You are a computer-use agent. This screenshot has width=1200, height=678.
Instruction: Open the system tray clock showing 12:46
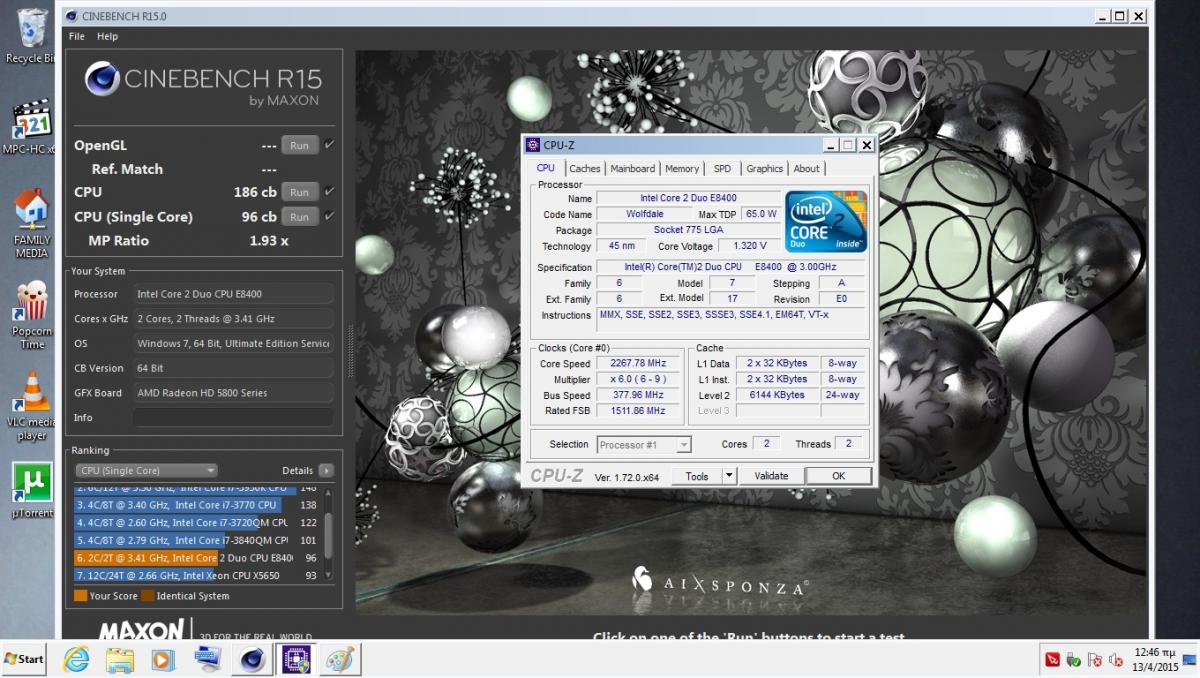(x=1154, y=660)
